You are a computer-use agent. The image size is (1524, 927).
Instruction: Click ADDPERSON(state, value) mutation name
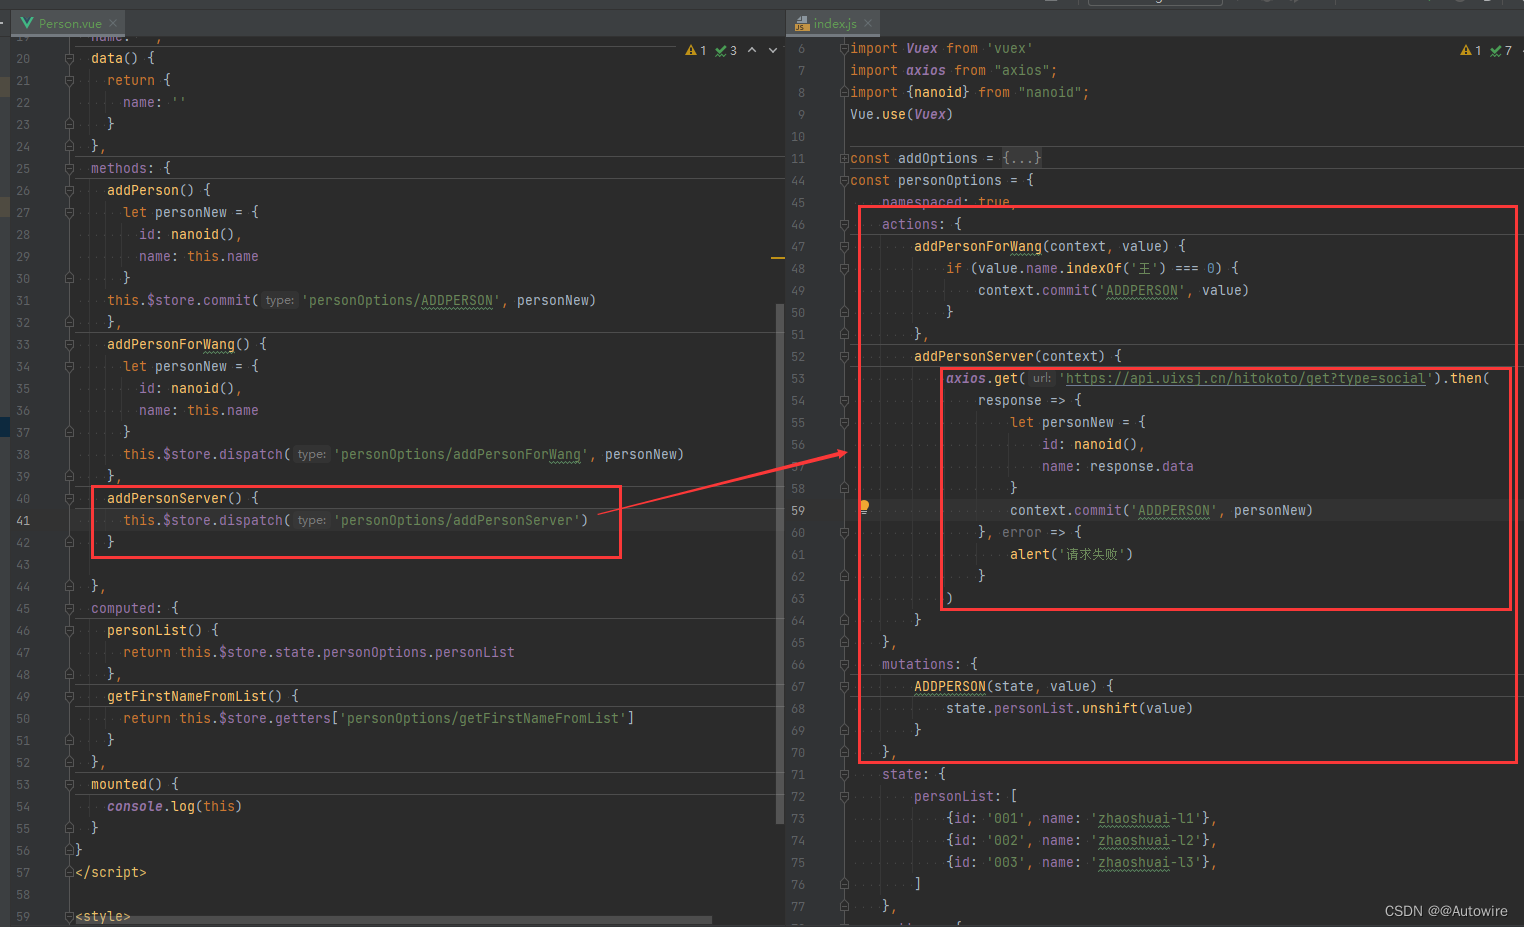[950, 686]
